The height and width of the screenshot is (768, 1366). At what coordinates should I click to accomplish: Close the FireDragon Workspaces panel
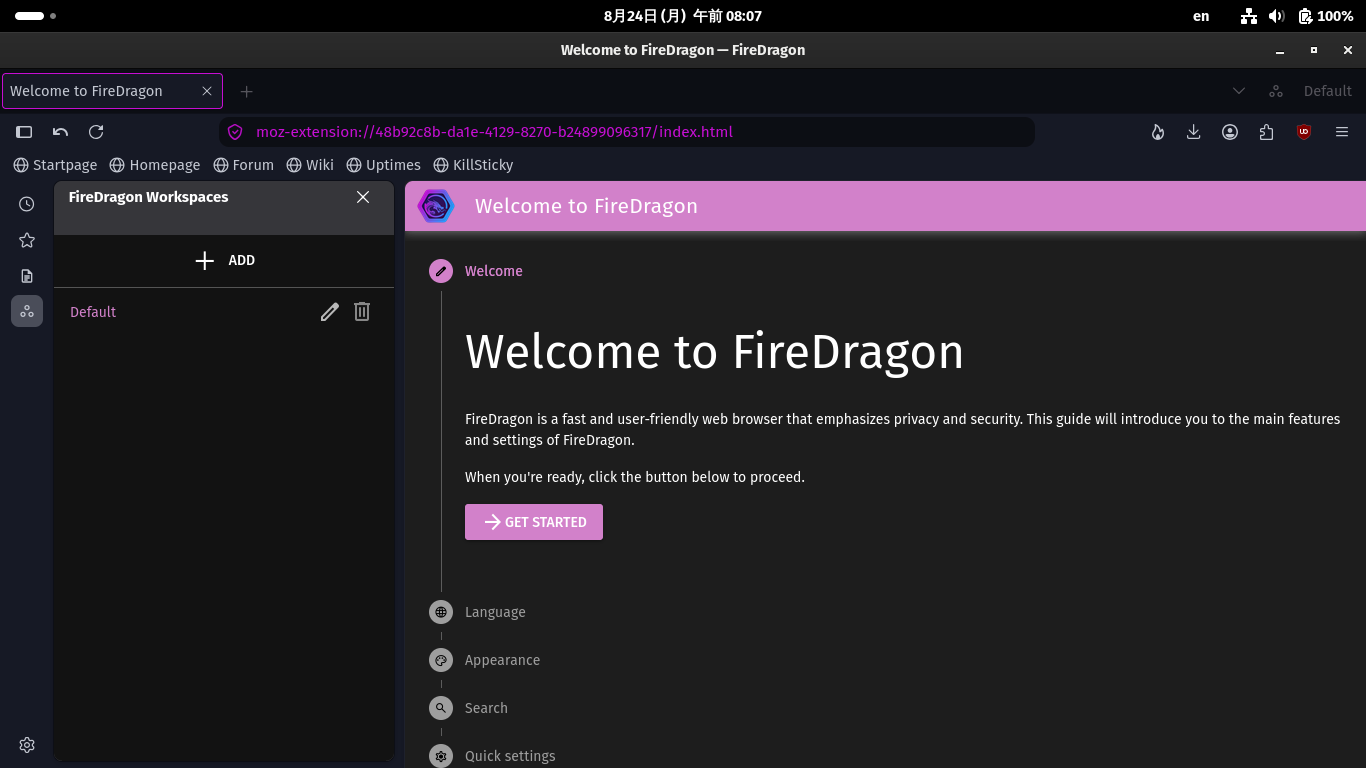pyautogui.click(x=363, y=197)
